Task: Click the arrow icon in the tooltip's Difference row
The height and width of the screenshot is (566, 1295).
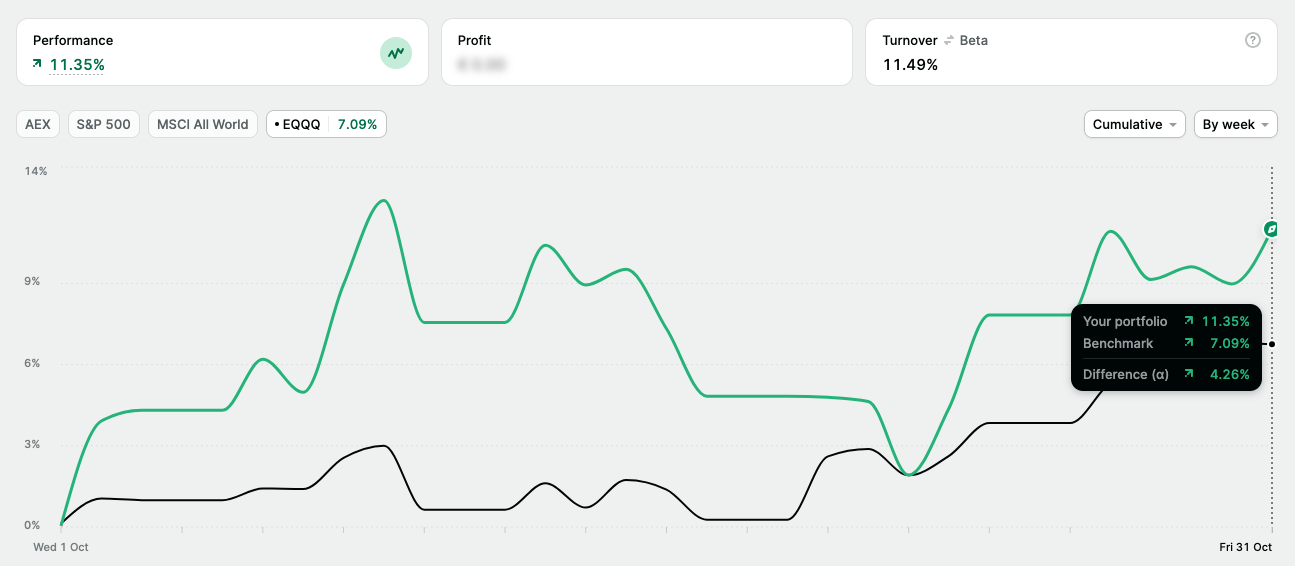Action: 1189,374
